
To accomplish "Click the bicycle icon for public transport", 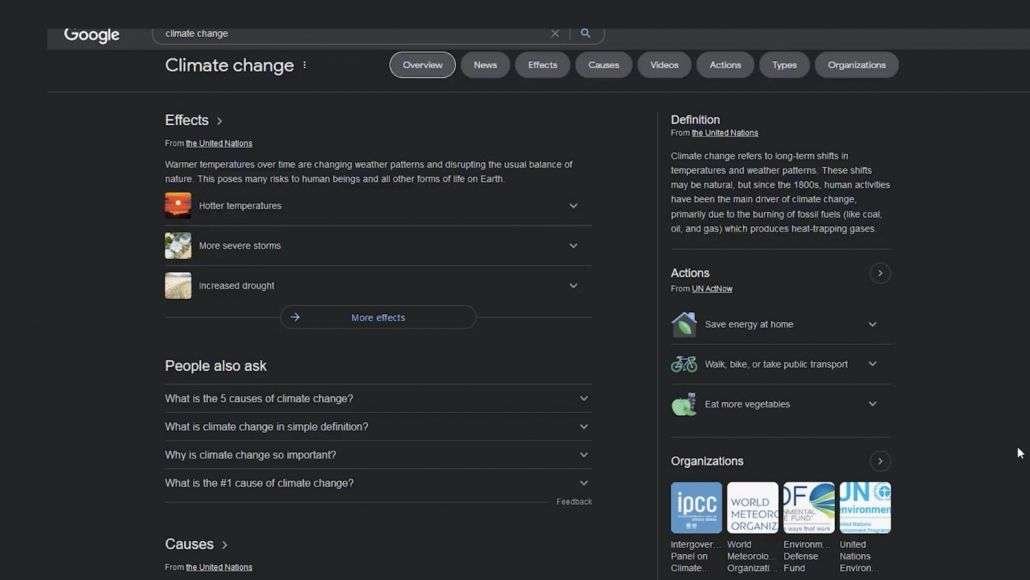I will tap(684, 364).
